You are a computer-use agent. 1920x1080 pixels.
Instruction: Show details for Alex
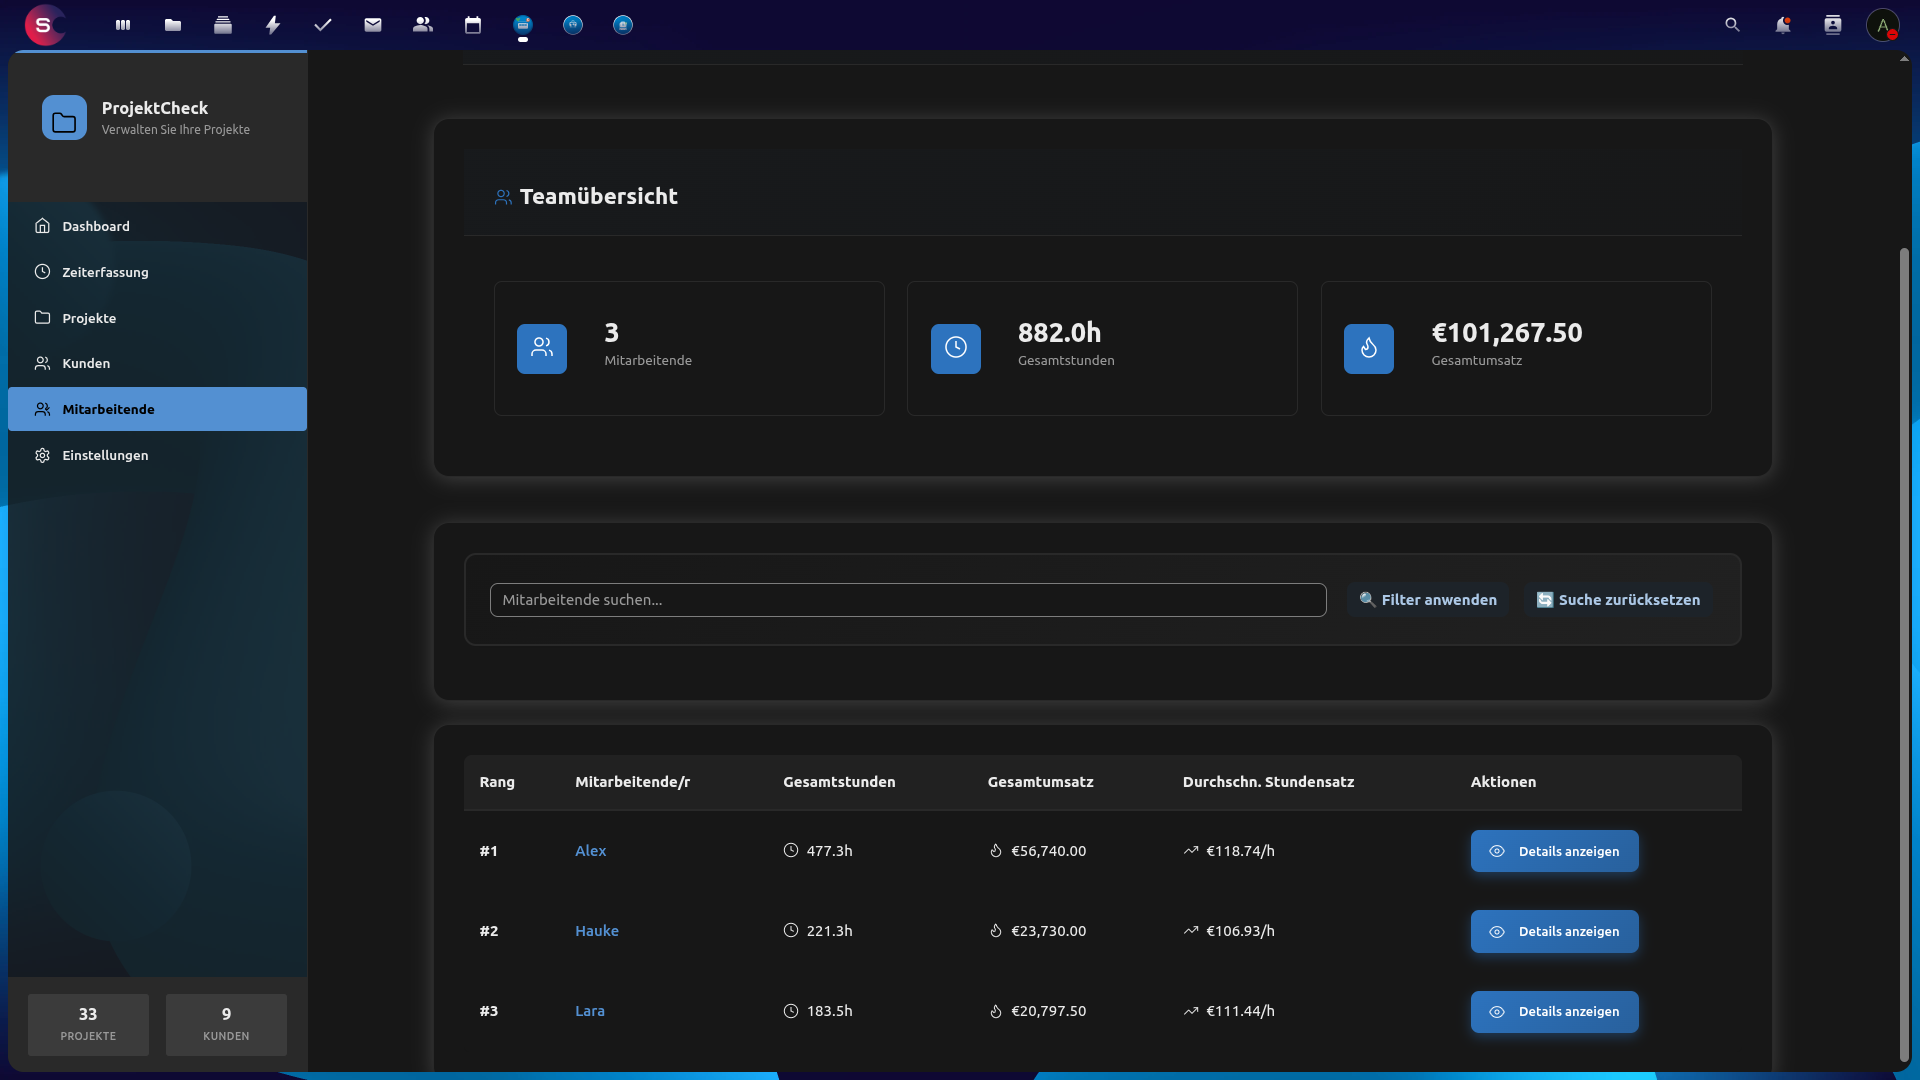coord(1554,851)
